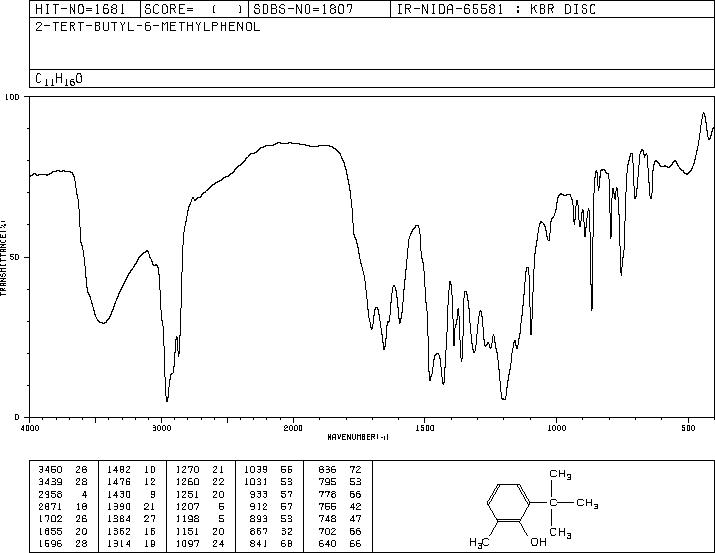The image size is (715, 553).
Task: Click the TRANSMITTANCE axis title
Action: click(x=4, y=258)
